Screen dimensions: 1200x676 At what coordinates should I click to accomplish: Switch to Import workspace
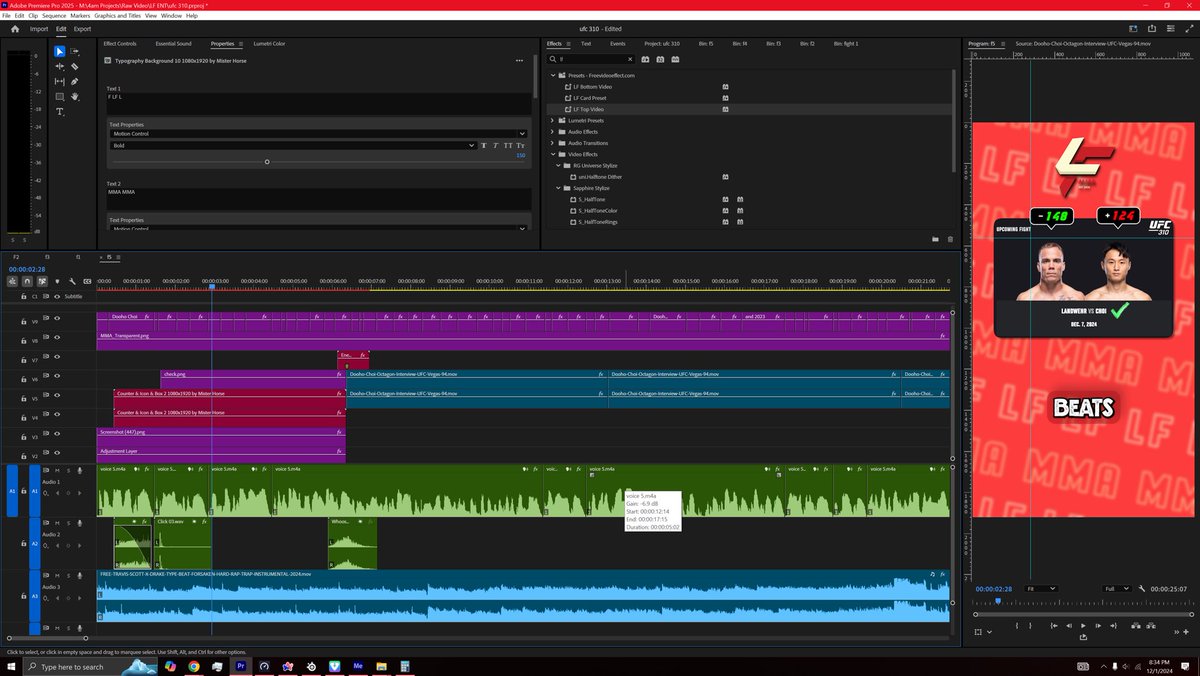[39, 29]
